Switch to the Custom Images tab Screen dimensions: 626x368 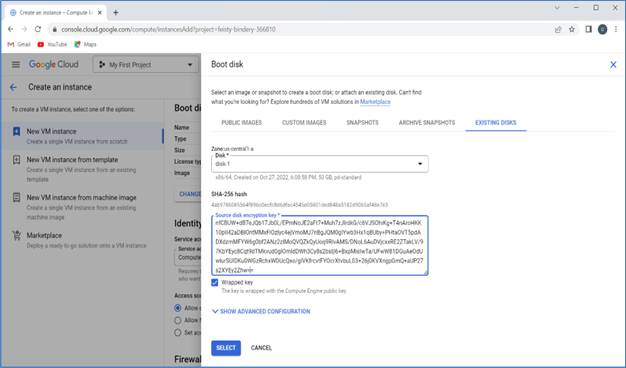point(304,123)
